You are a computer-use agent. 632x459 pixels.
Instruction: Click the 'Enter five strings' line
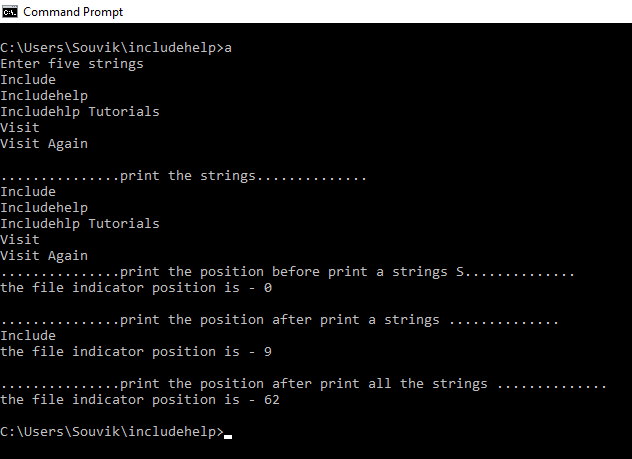(x=72, y=64)
